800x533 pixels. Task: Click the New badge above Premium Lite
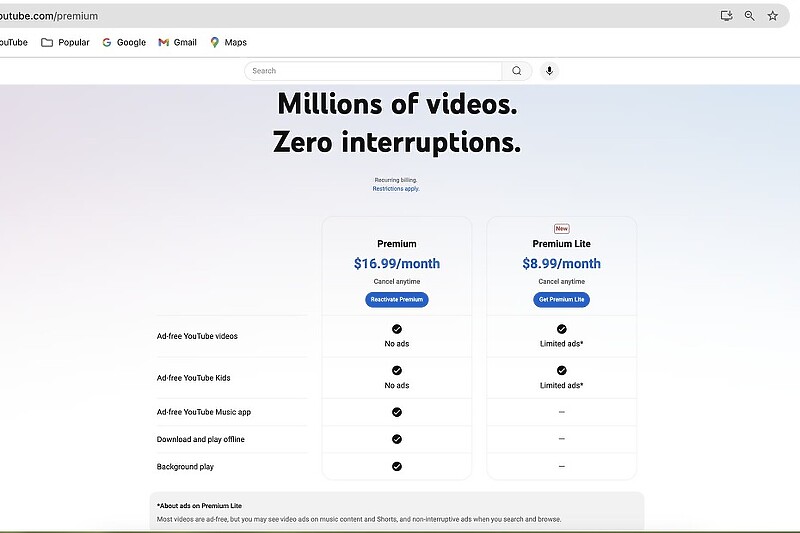click(562, 229)
